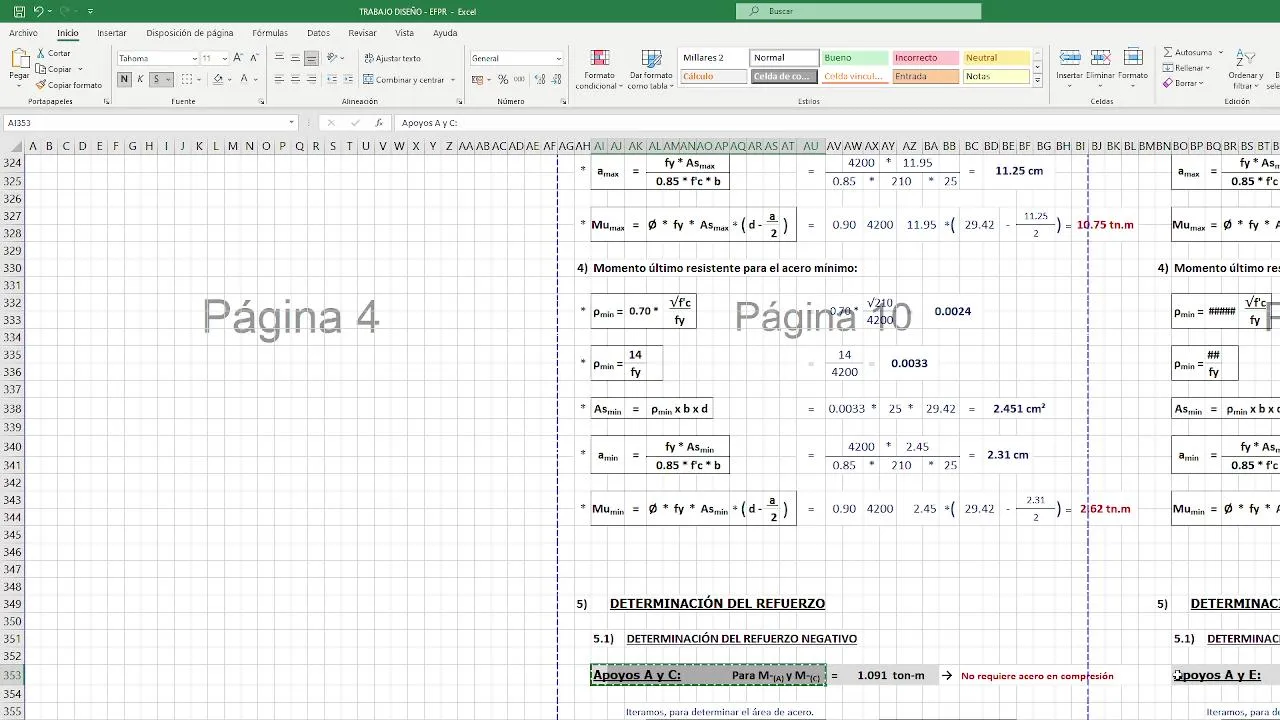
Task: Expand the cell styles gallery
Action: 1037,80
